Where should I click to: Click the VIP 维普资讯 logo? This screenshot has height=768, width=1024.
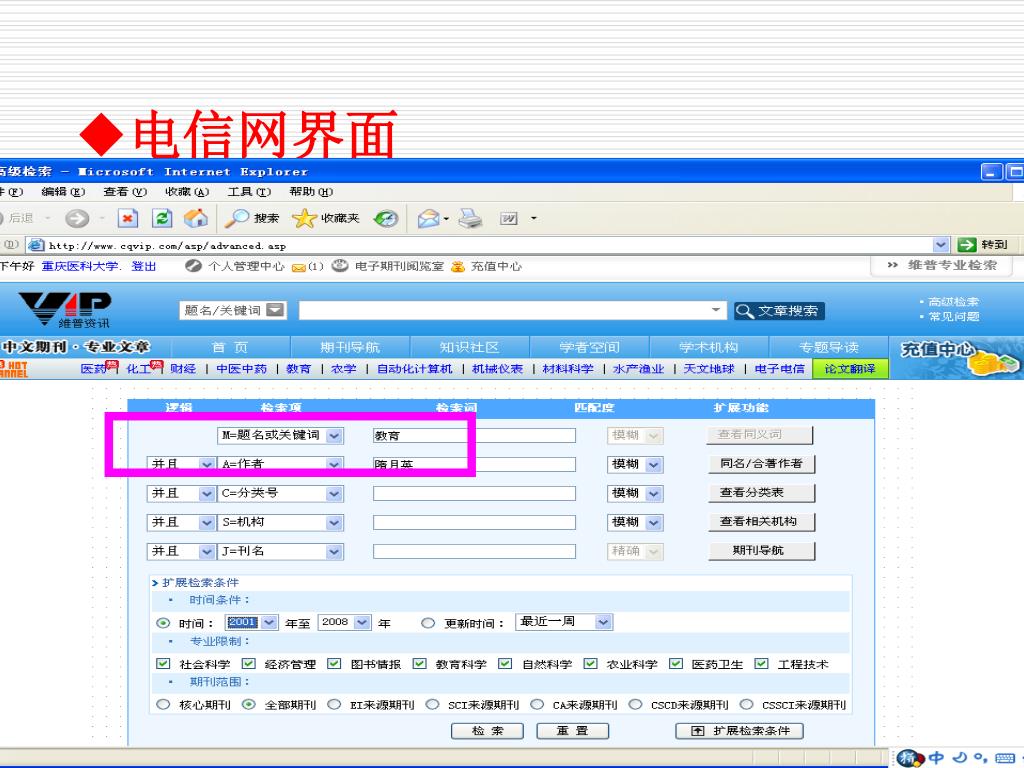65,310
